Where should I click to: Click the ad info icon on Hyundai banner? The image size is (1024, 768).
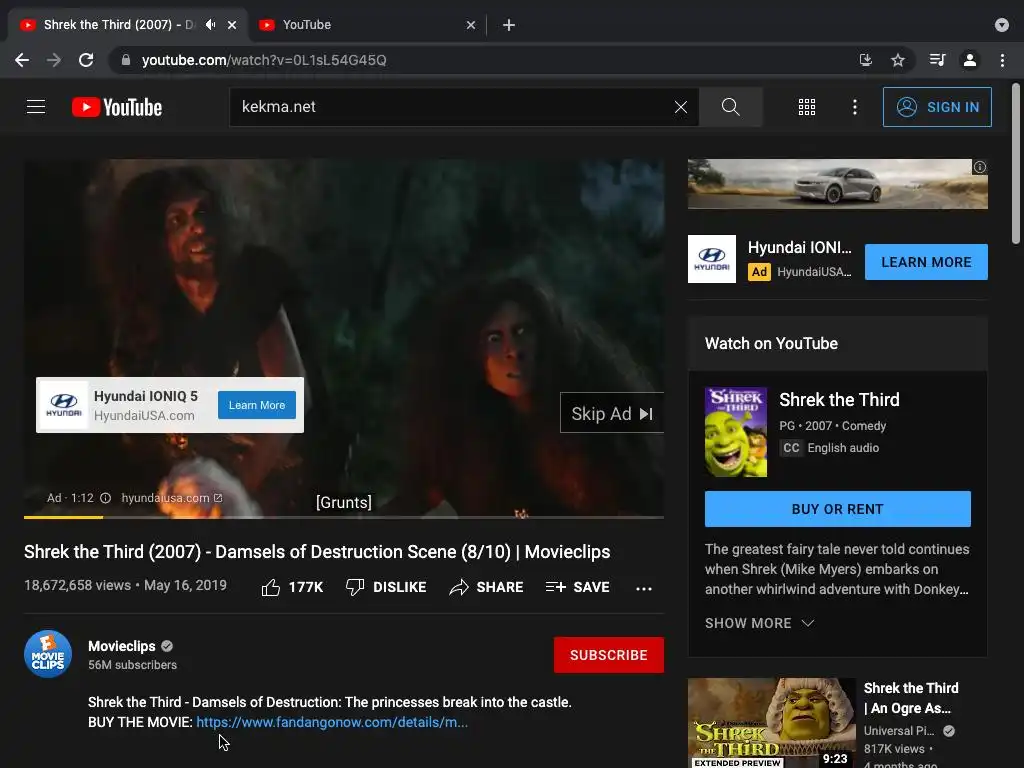980,167
